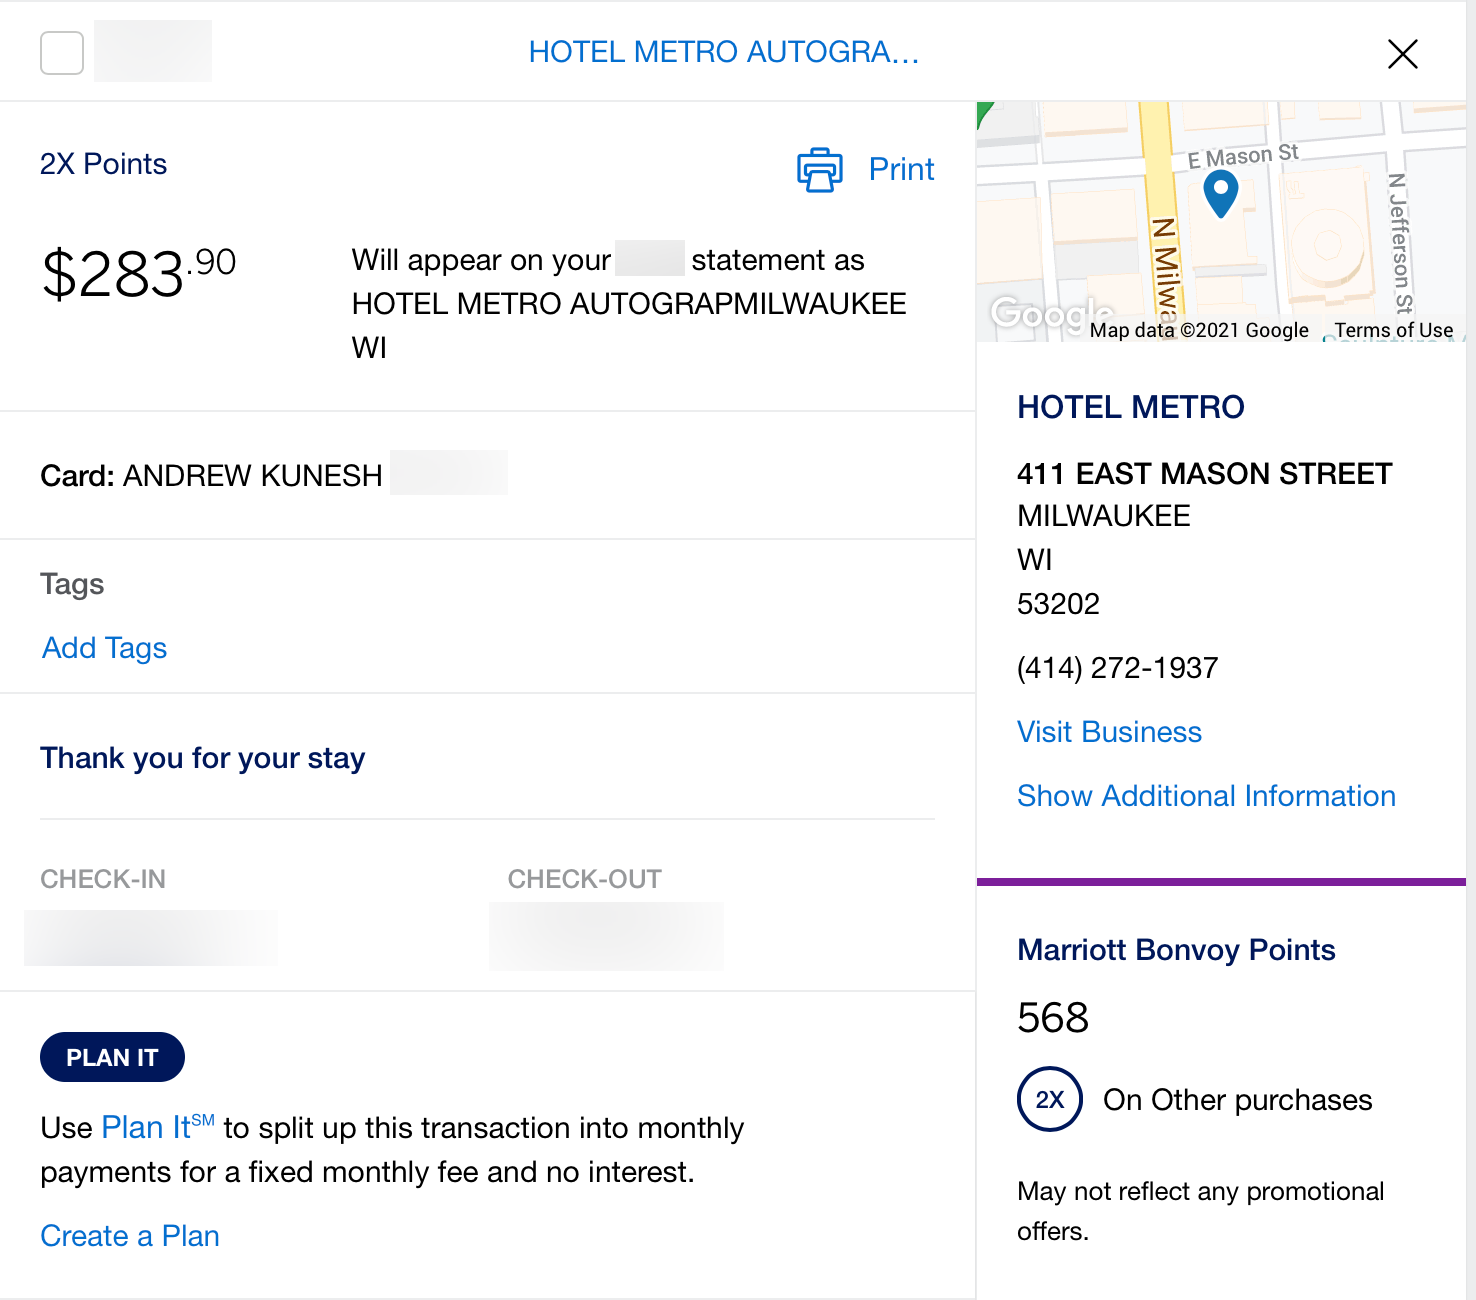1476x1300 pixels.
Task: Open Add Tags
Action: tap(103, 648)
